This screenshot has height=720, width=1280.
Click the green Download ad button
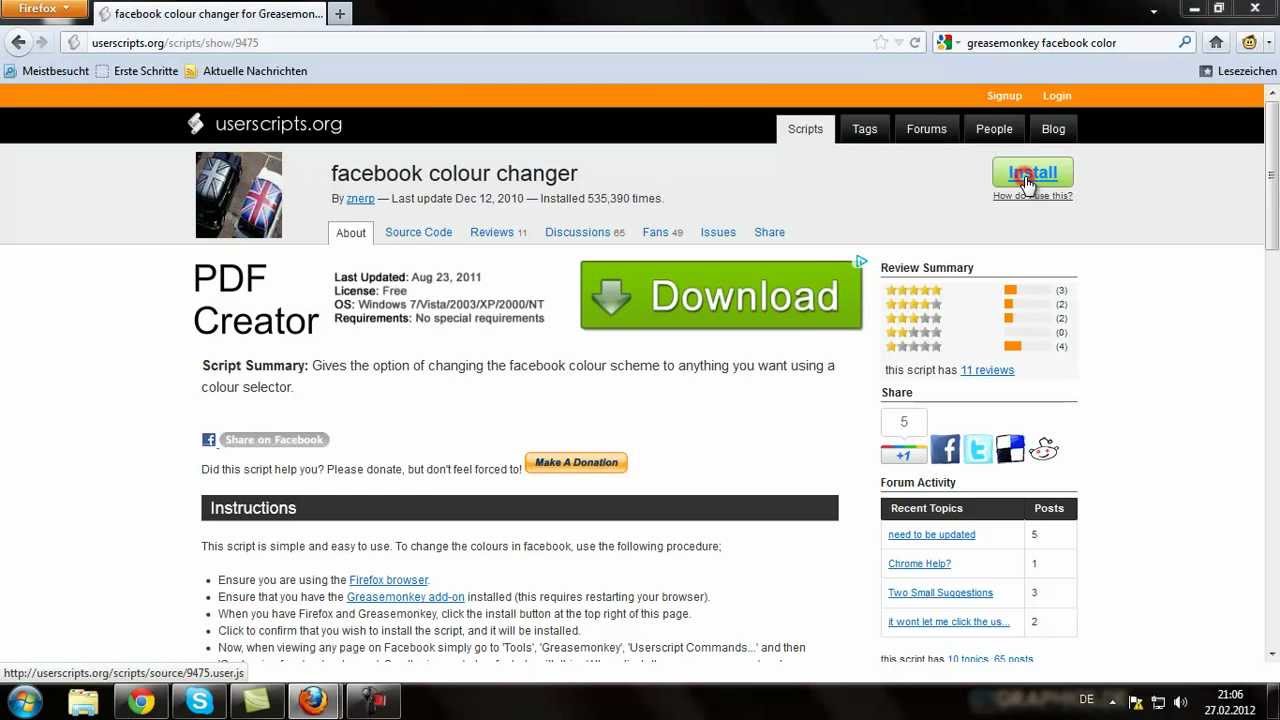pos(721,296)
